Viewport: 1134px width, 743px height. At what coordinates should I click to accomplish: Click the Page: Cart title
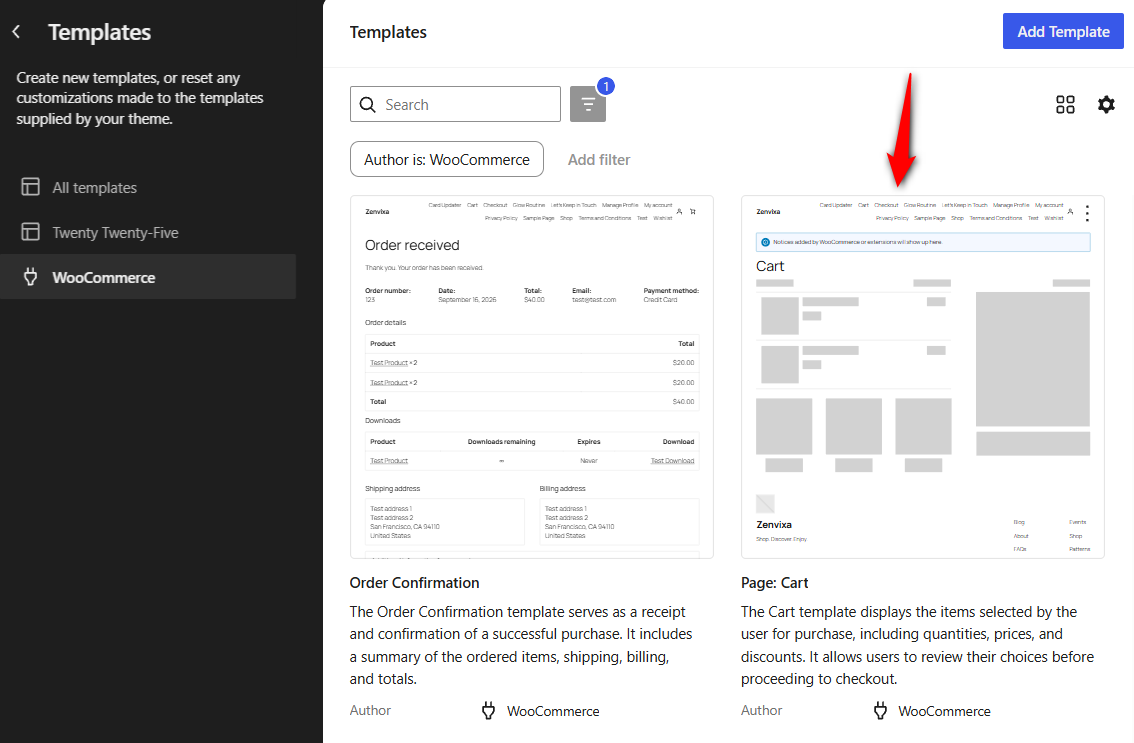[x=775, y=583]
